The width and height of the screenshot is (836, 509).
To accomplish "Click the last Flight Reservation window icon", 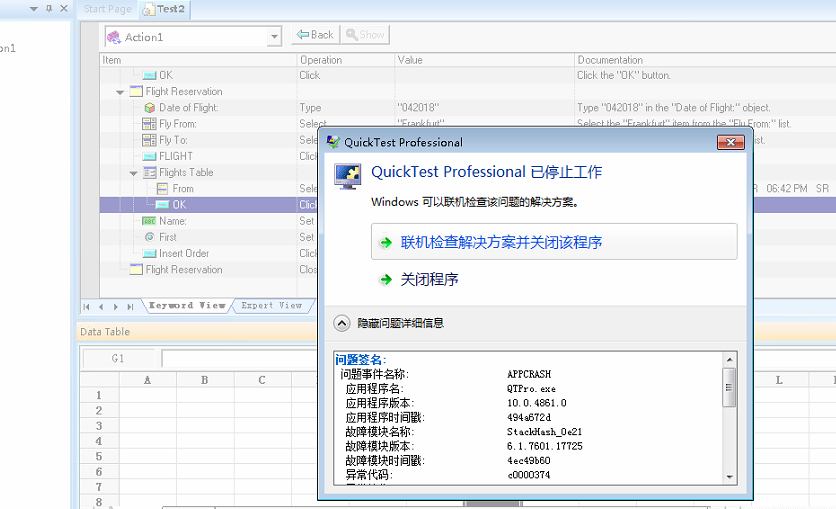I will click(x=136, y=270).
